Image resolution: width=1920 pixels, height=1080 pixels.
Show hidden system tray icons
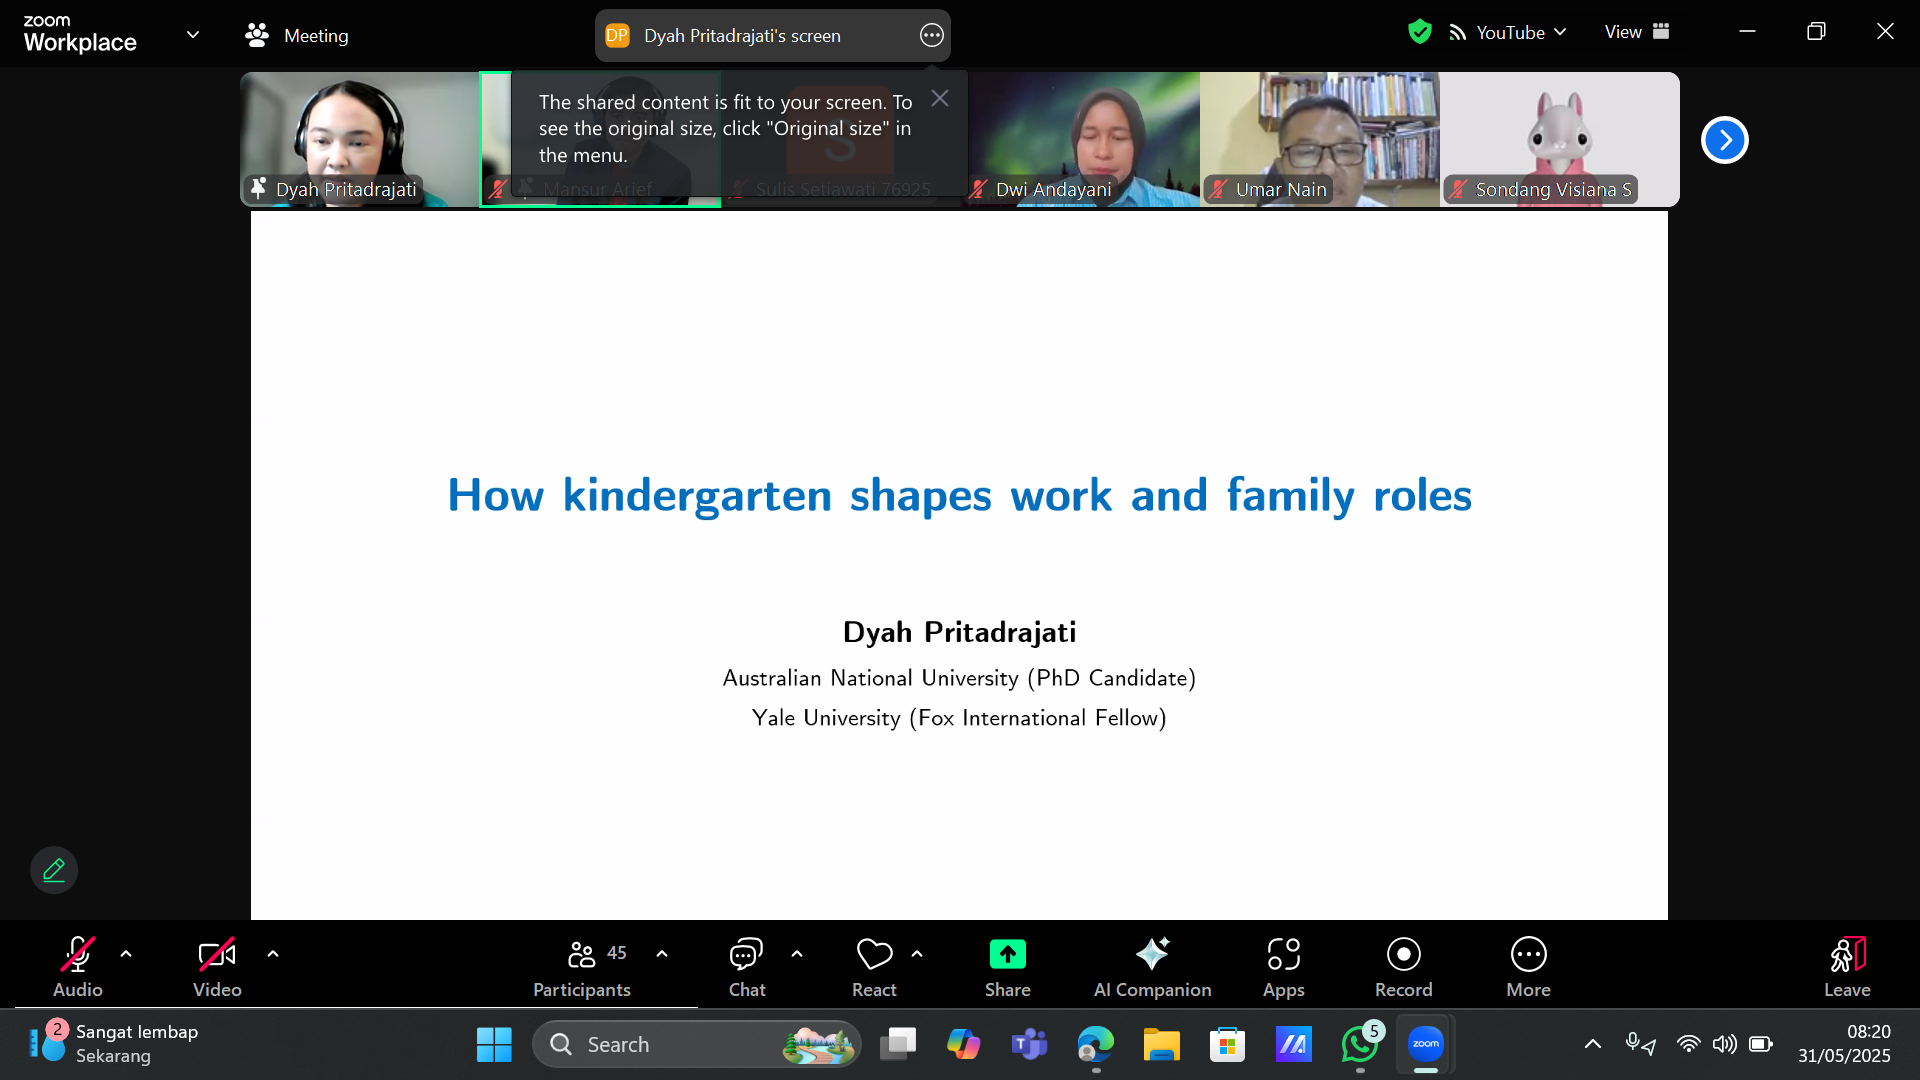click(1592, 1044)
